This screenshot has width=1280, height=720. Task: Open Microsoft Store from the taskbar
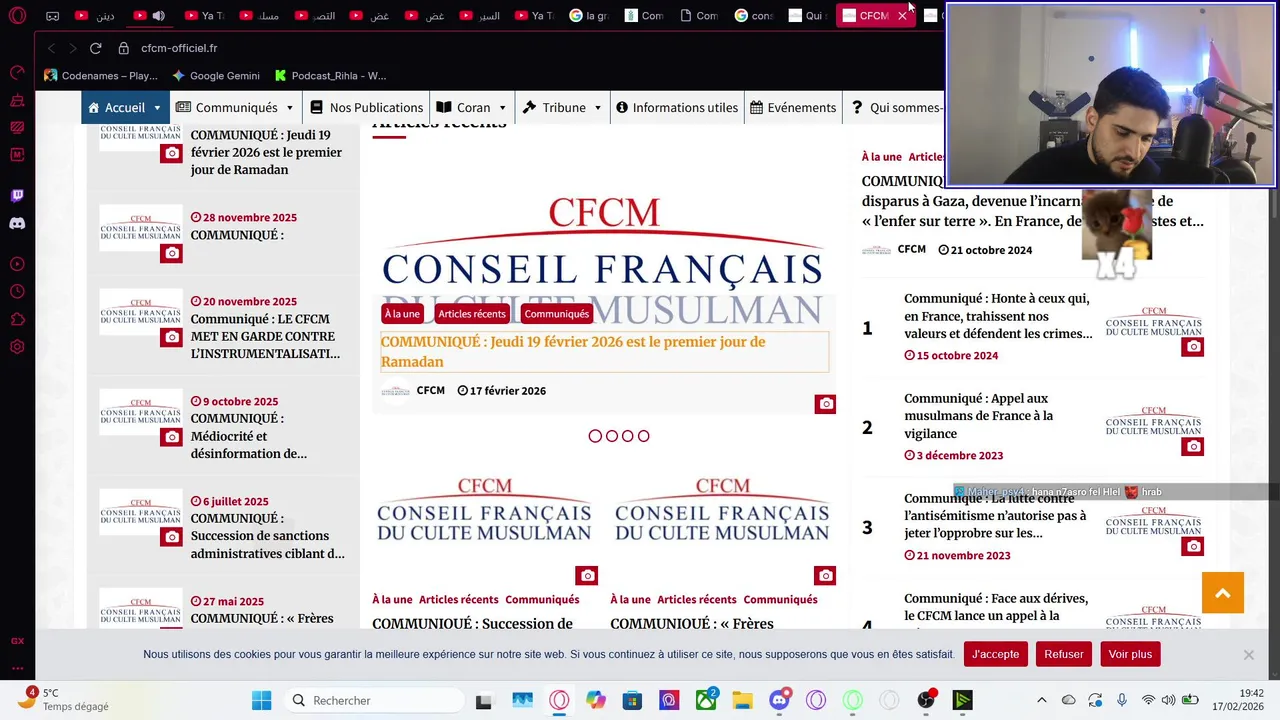pos(632,700)
